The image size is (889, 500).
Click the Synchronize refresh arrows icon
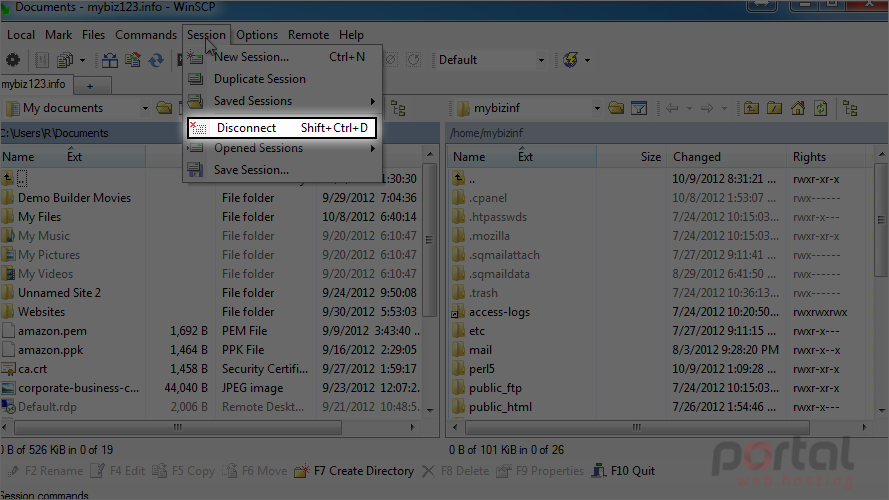(156, 60)
